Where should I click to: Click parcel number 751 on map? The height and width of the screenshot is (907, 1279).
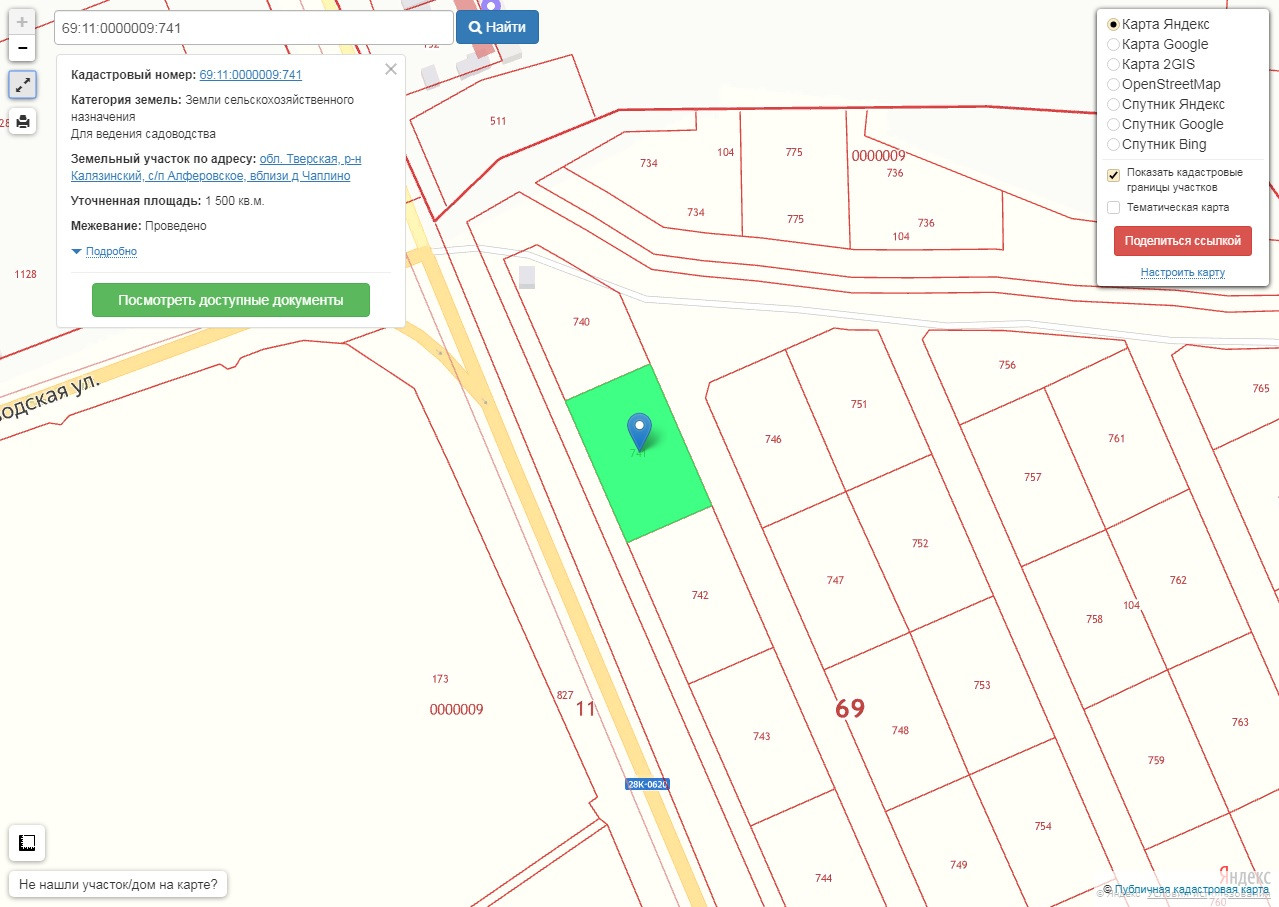(859, 404)
